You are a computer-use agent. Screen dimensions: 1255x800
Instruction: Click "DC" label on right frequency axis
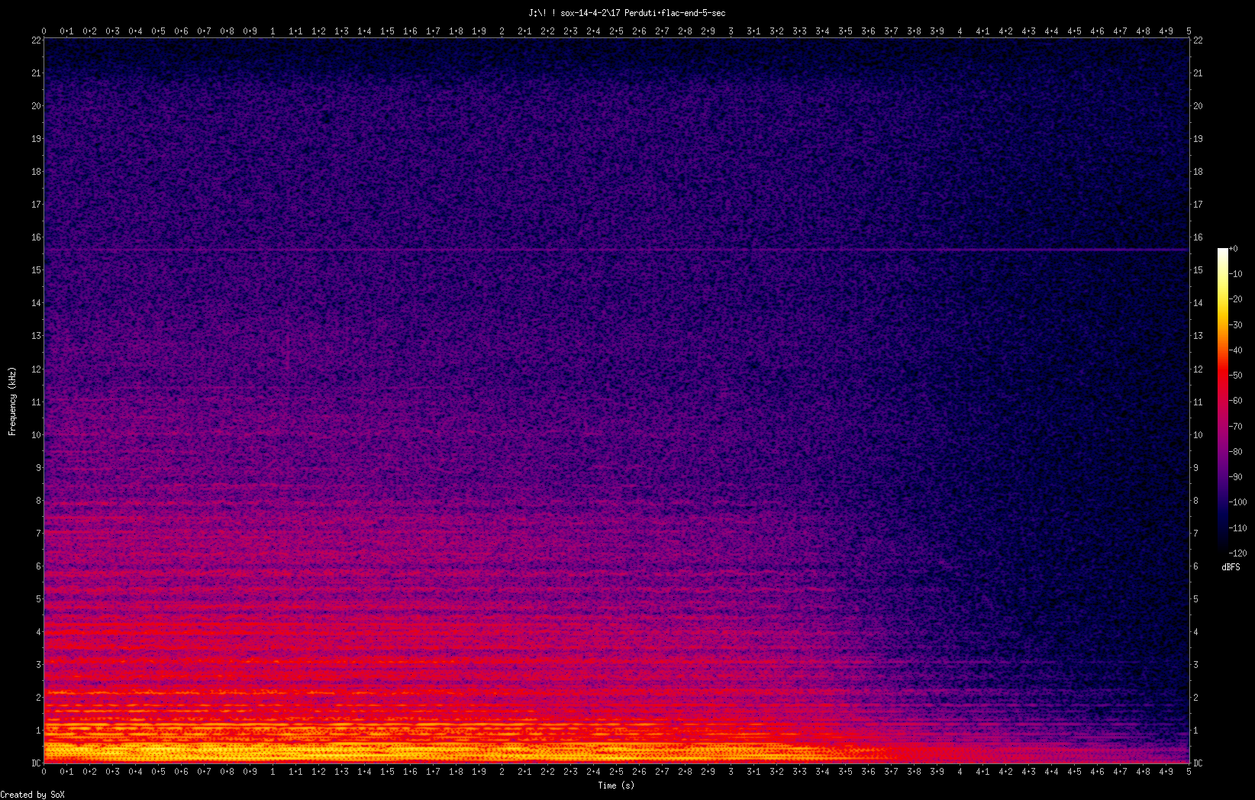coord(1199,763)
